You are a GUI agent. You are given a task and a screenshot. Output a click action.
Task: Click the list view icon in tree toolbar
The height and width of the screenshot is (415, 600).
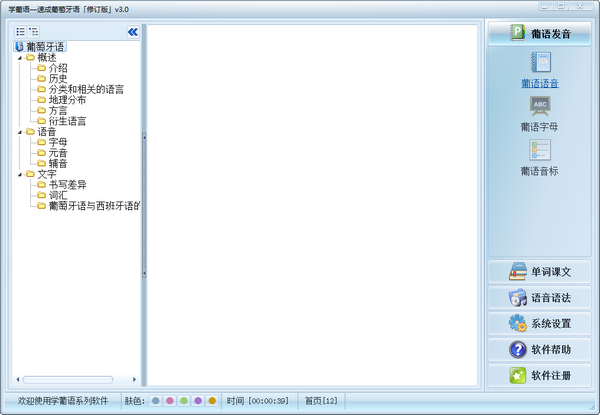tap(20, 32)
